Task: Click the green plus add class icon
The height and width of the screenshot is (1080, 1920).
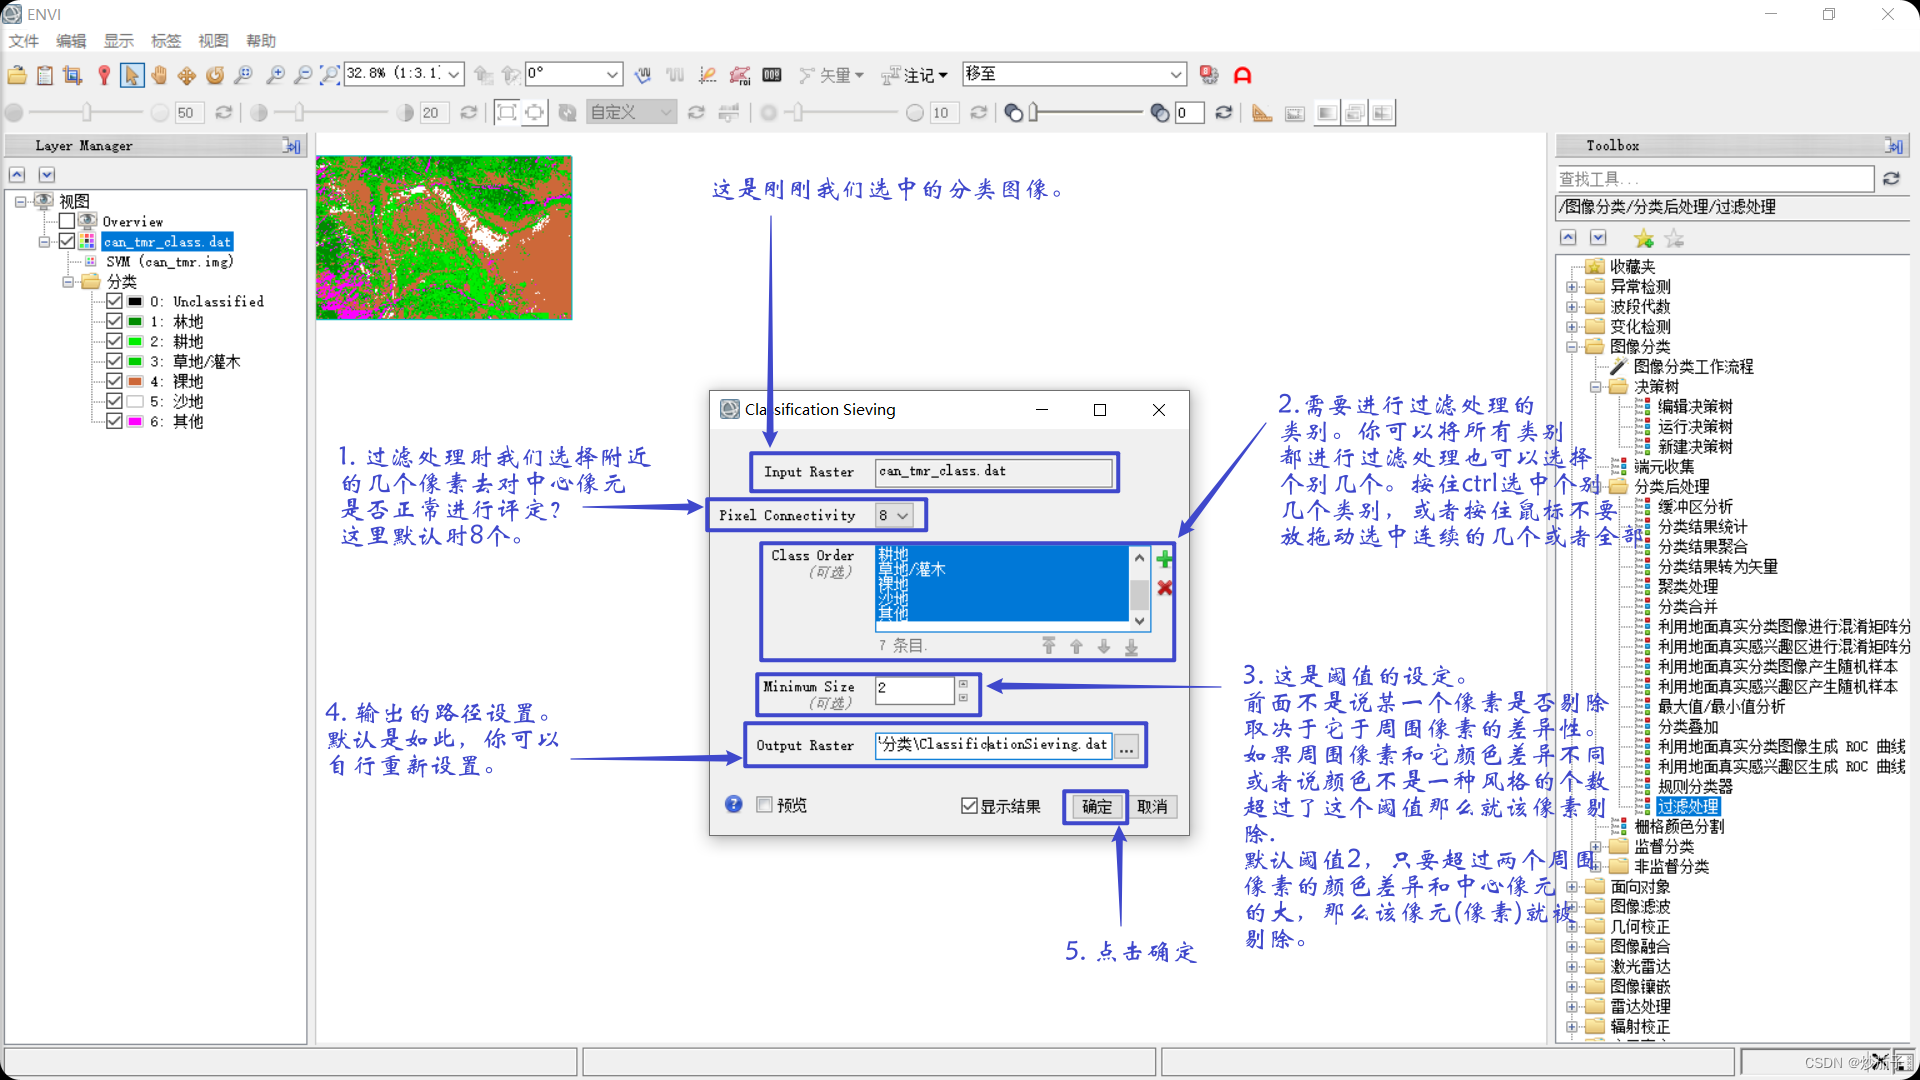Action: point(1164,559)
